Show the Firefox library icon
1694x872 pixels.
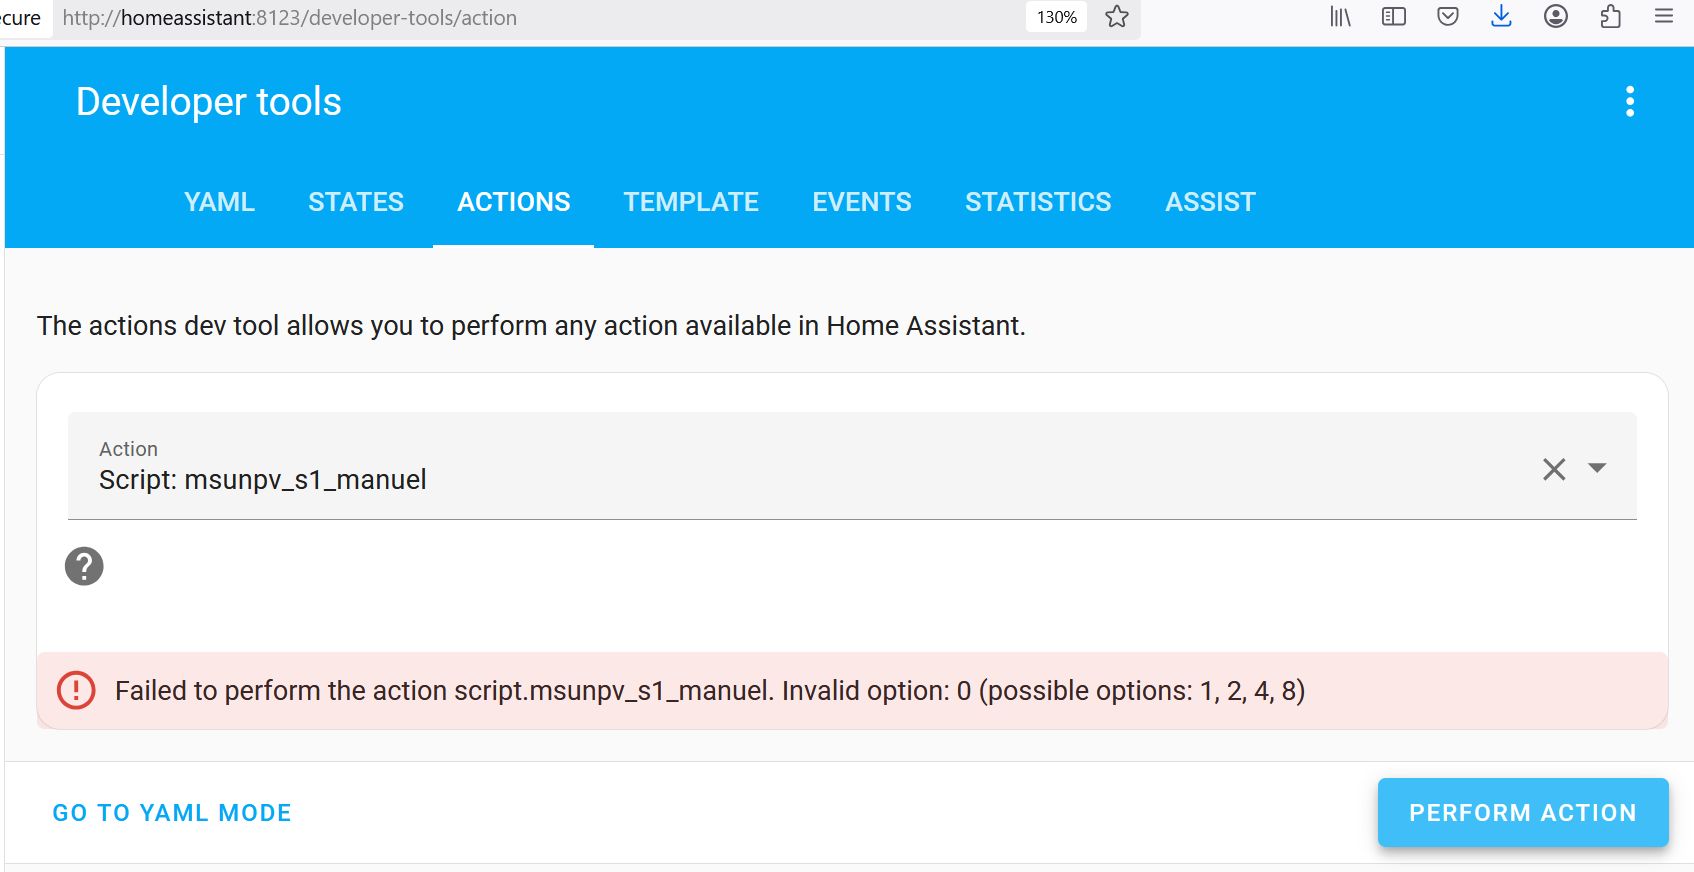pos(1340,17)
